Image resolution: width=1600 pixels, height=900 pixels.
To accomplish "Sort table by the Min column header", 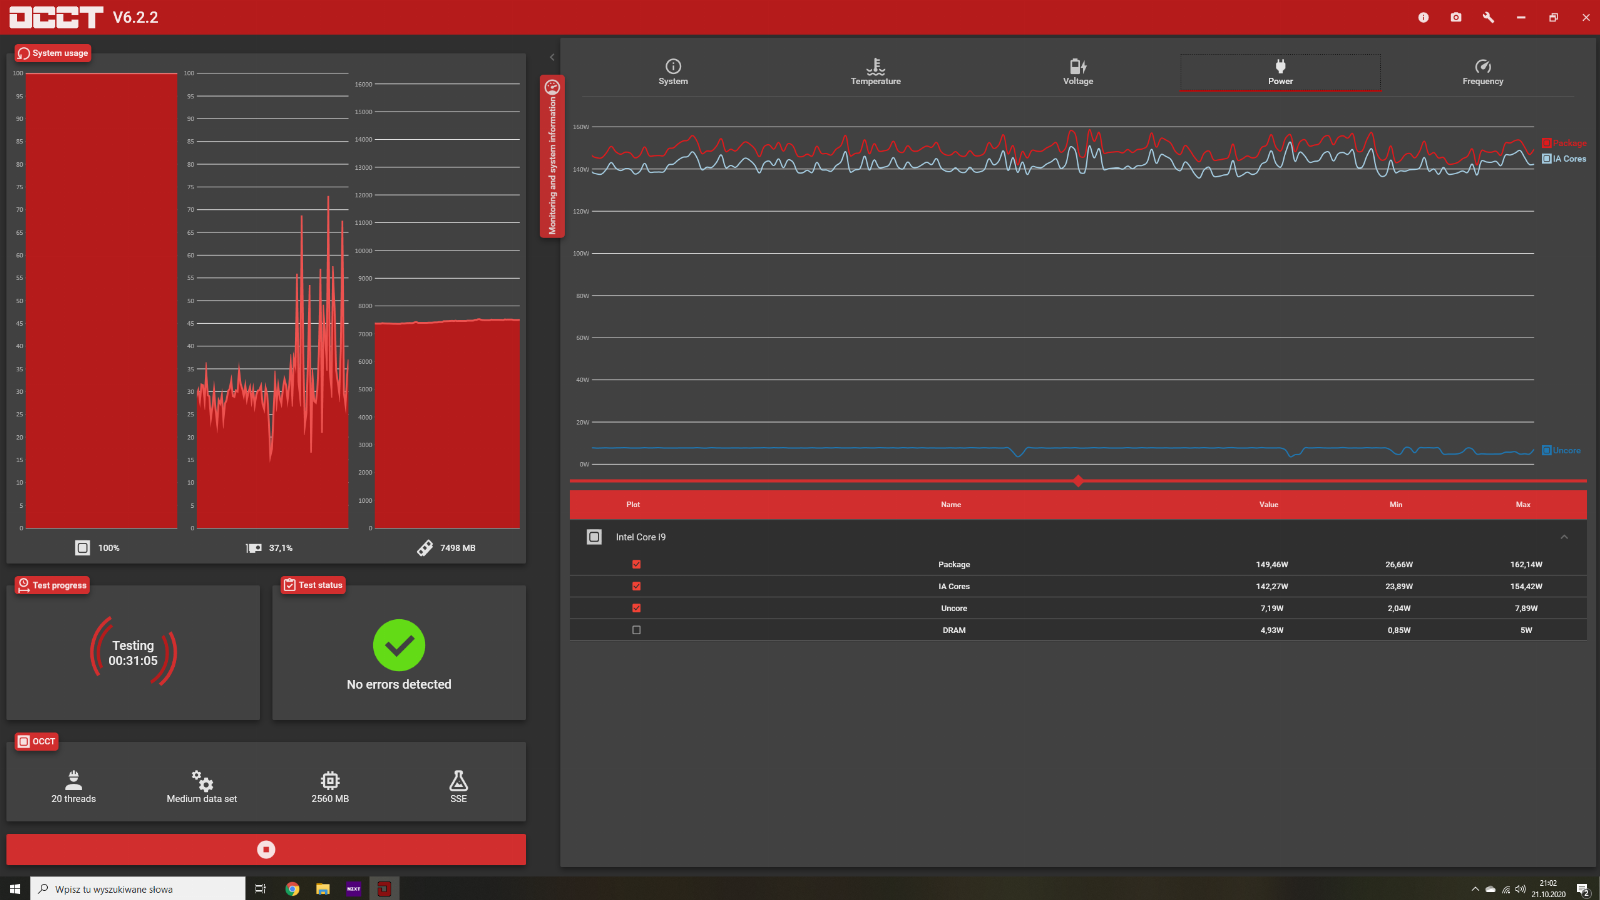I will [x=1396, y=504].
